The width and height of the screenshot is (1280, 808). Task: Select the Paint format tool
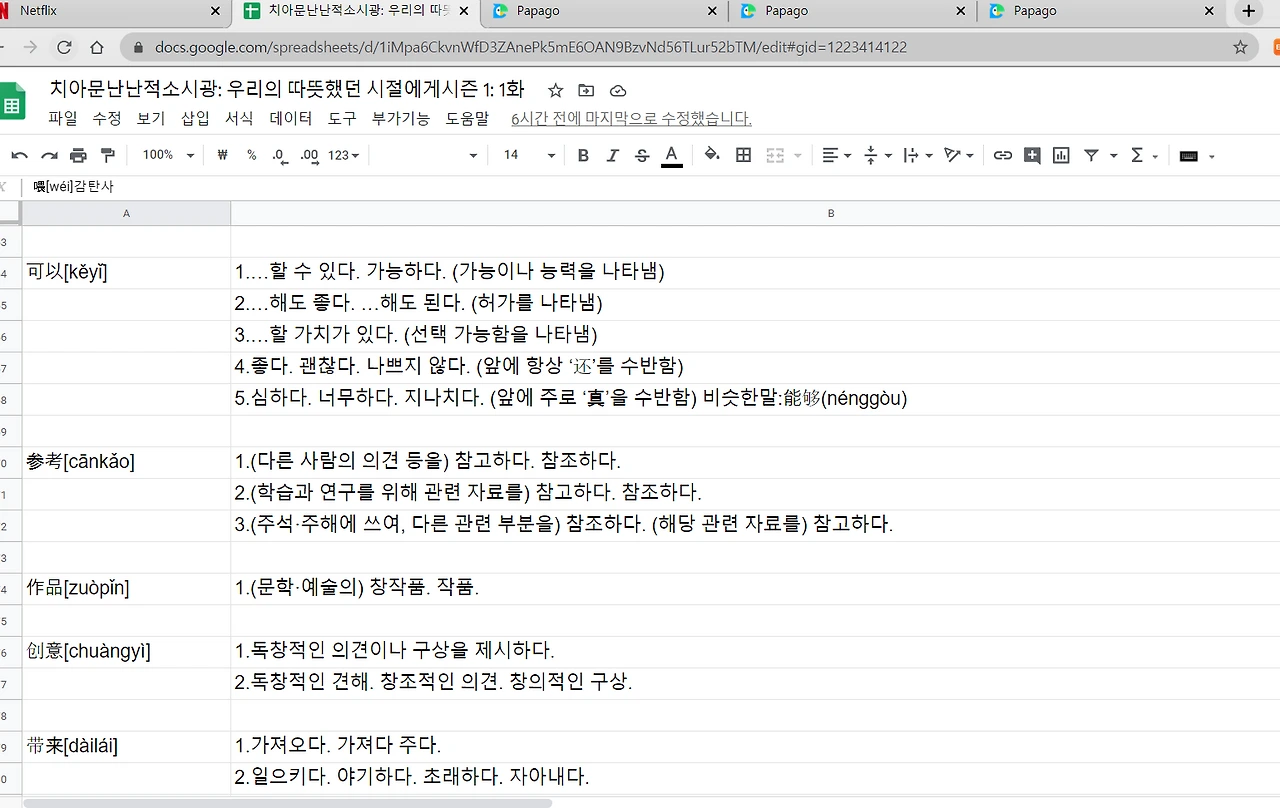pyautogui.click(x=110, y=155)
